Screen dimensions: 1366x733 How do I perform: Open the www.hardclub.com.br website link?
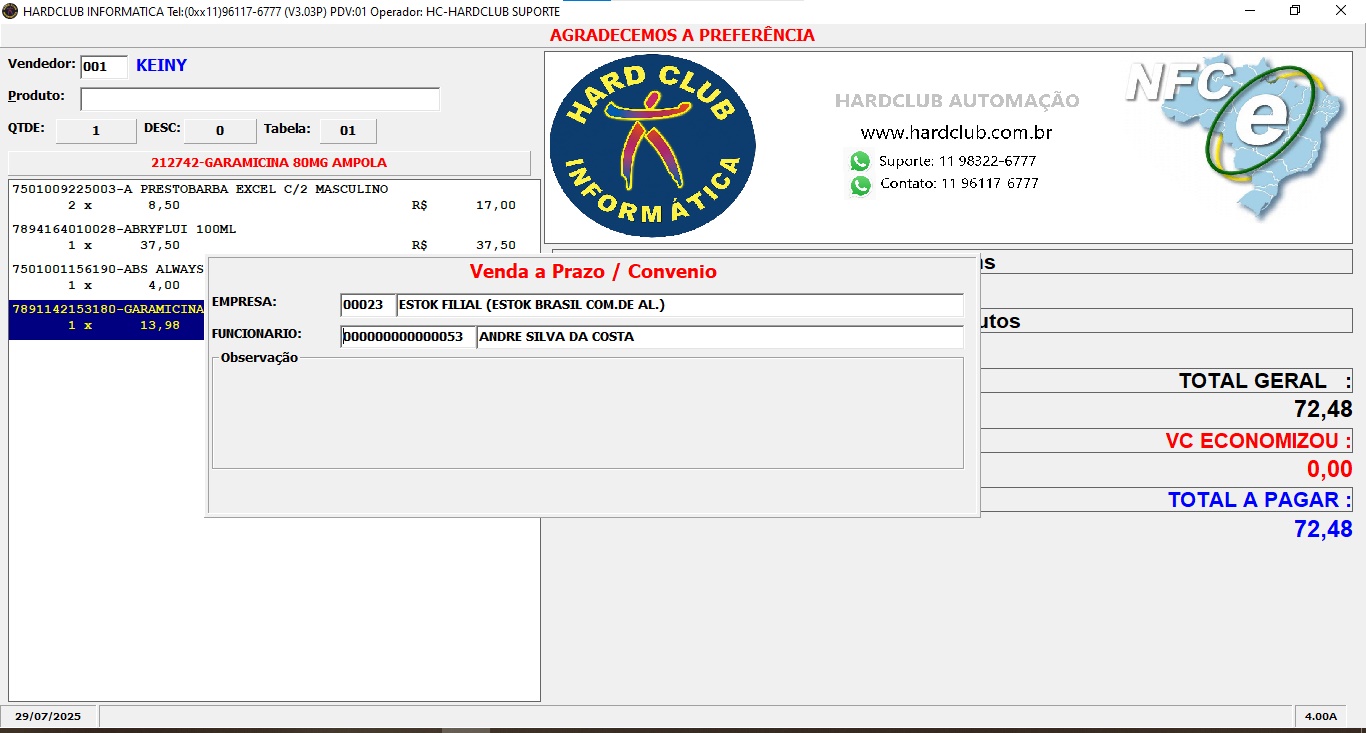click(956, 133)
